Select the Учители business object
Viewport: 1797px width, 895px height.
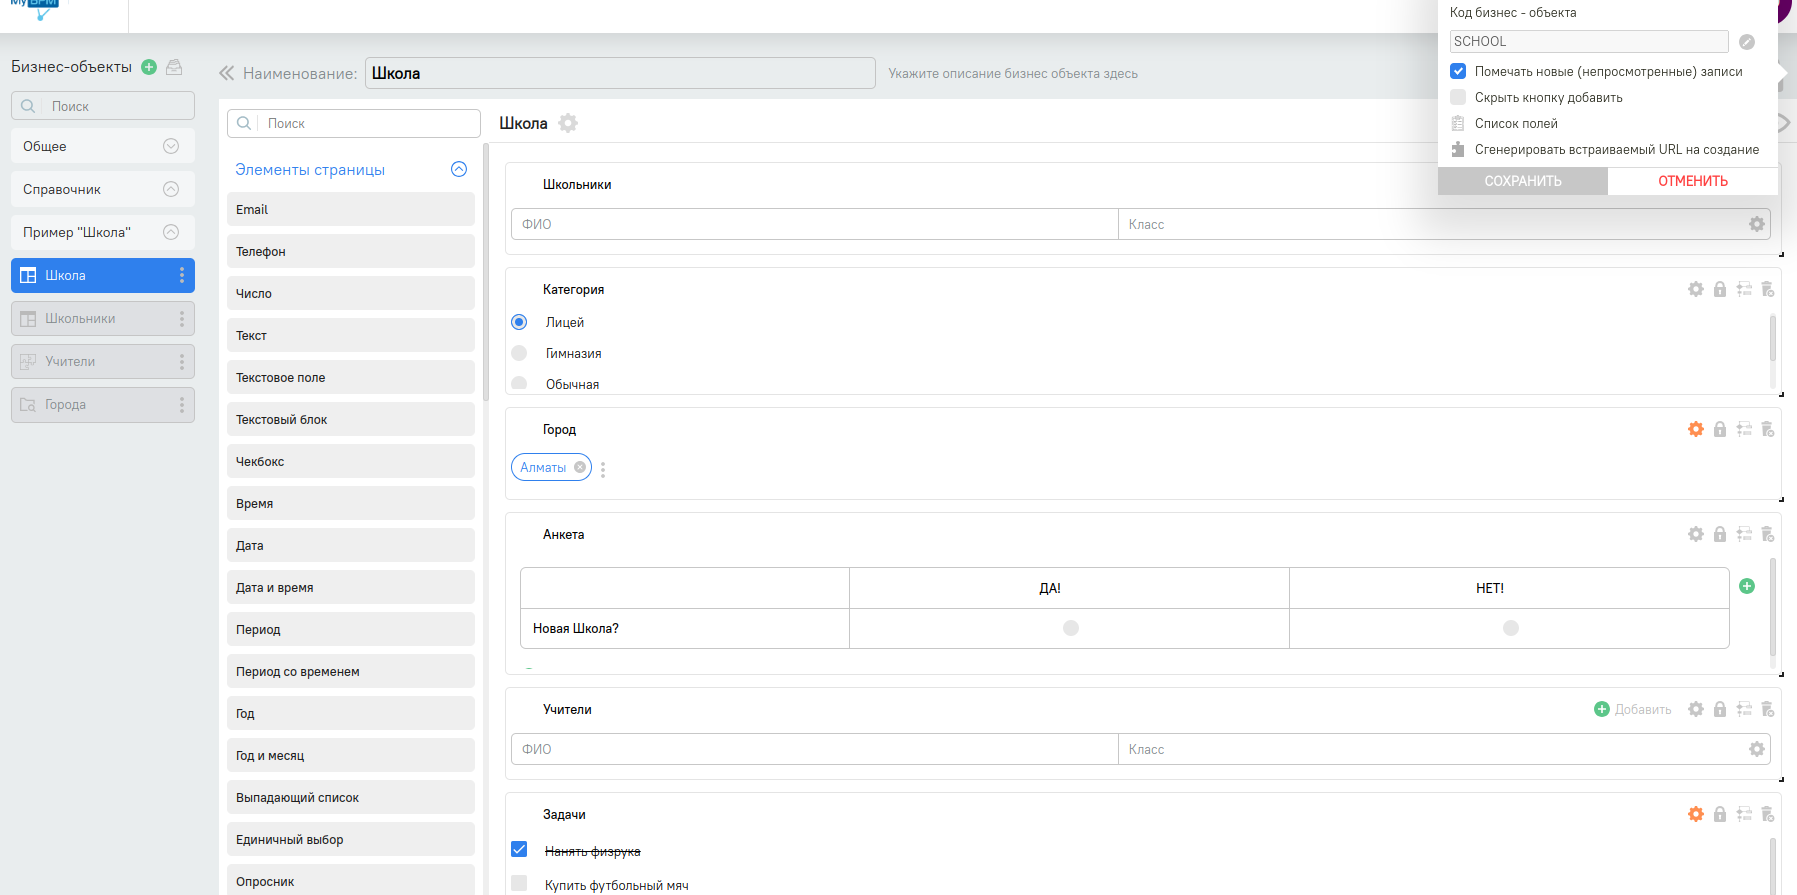[70, 361]
